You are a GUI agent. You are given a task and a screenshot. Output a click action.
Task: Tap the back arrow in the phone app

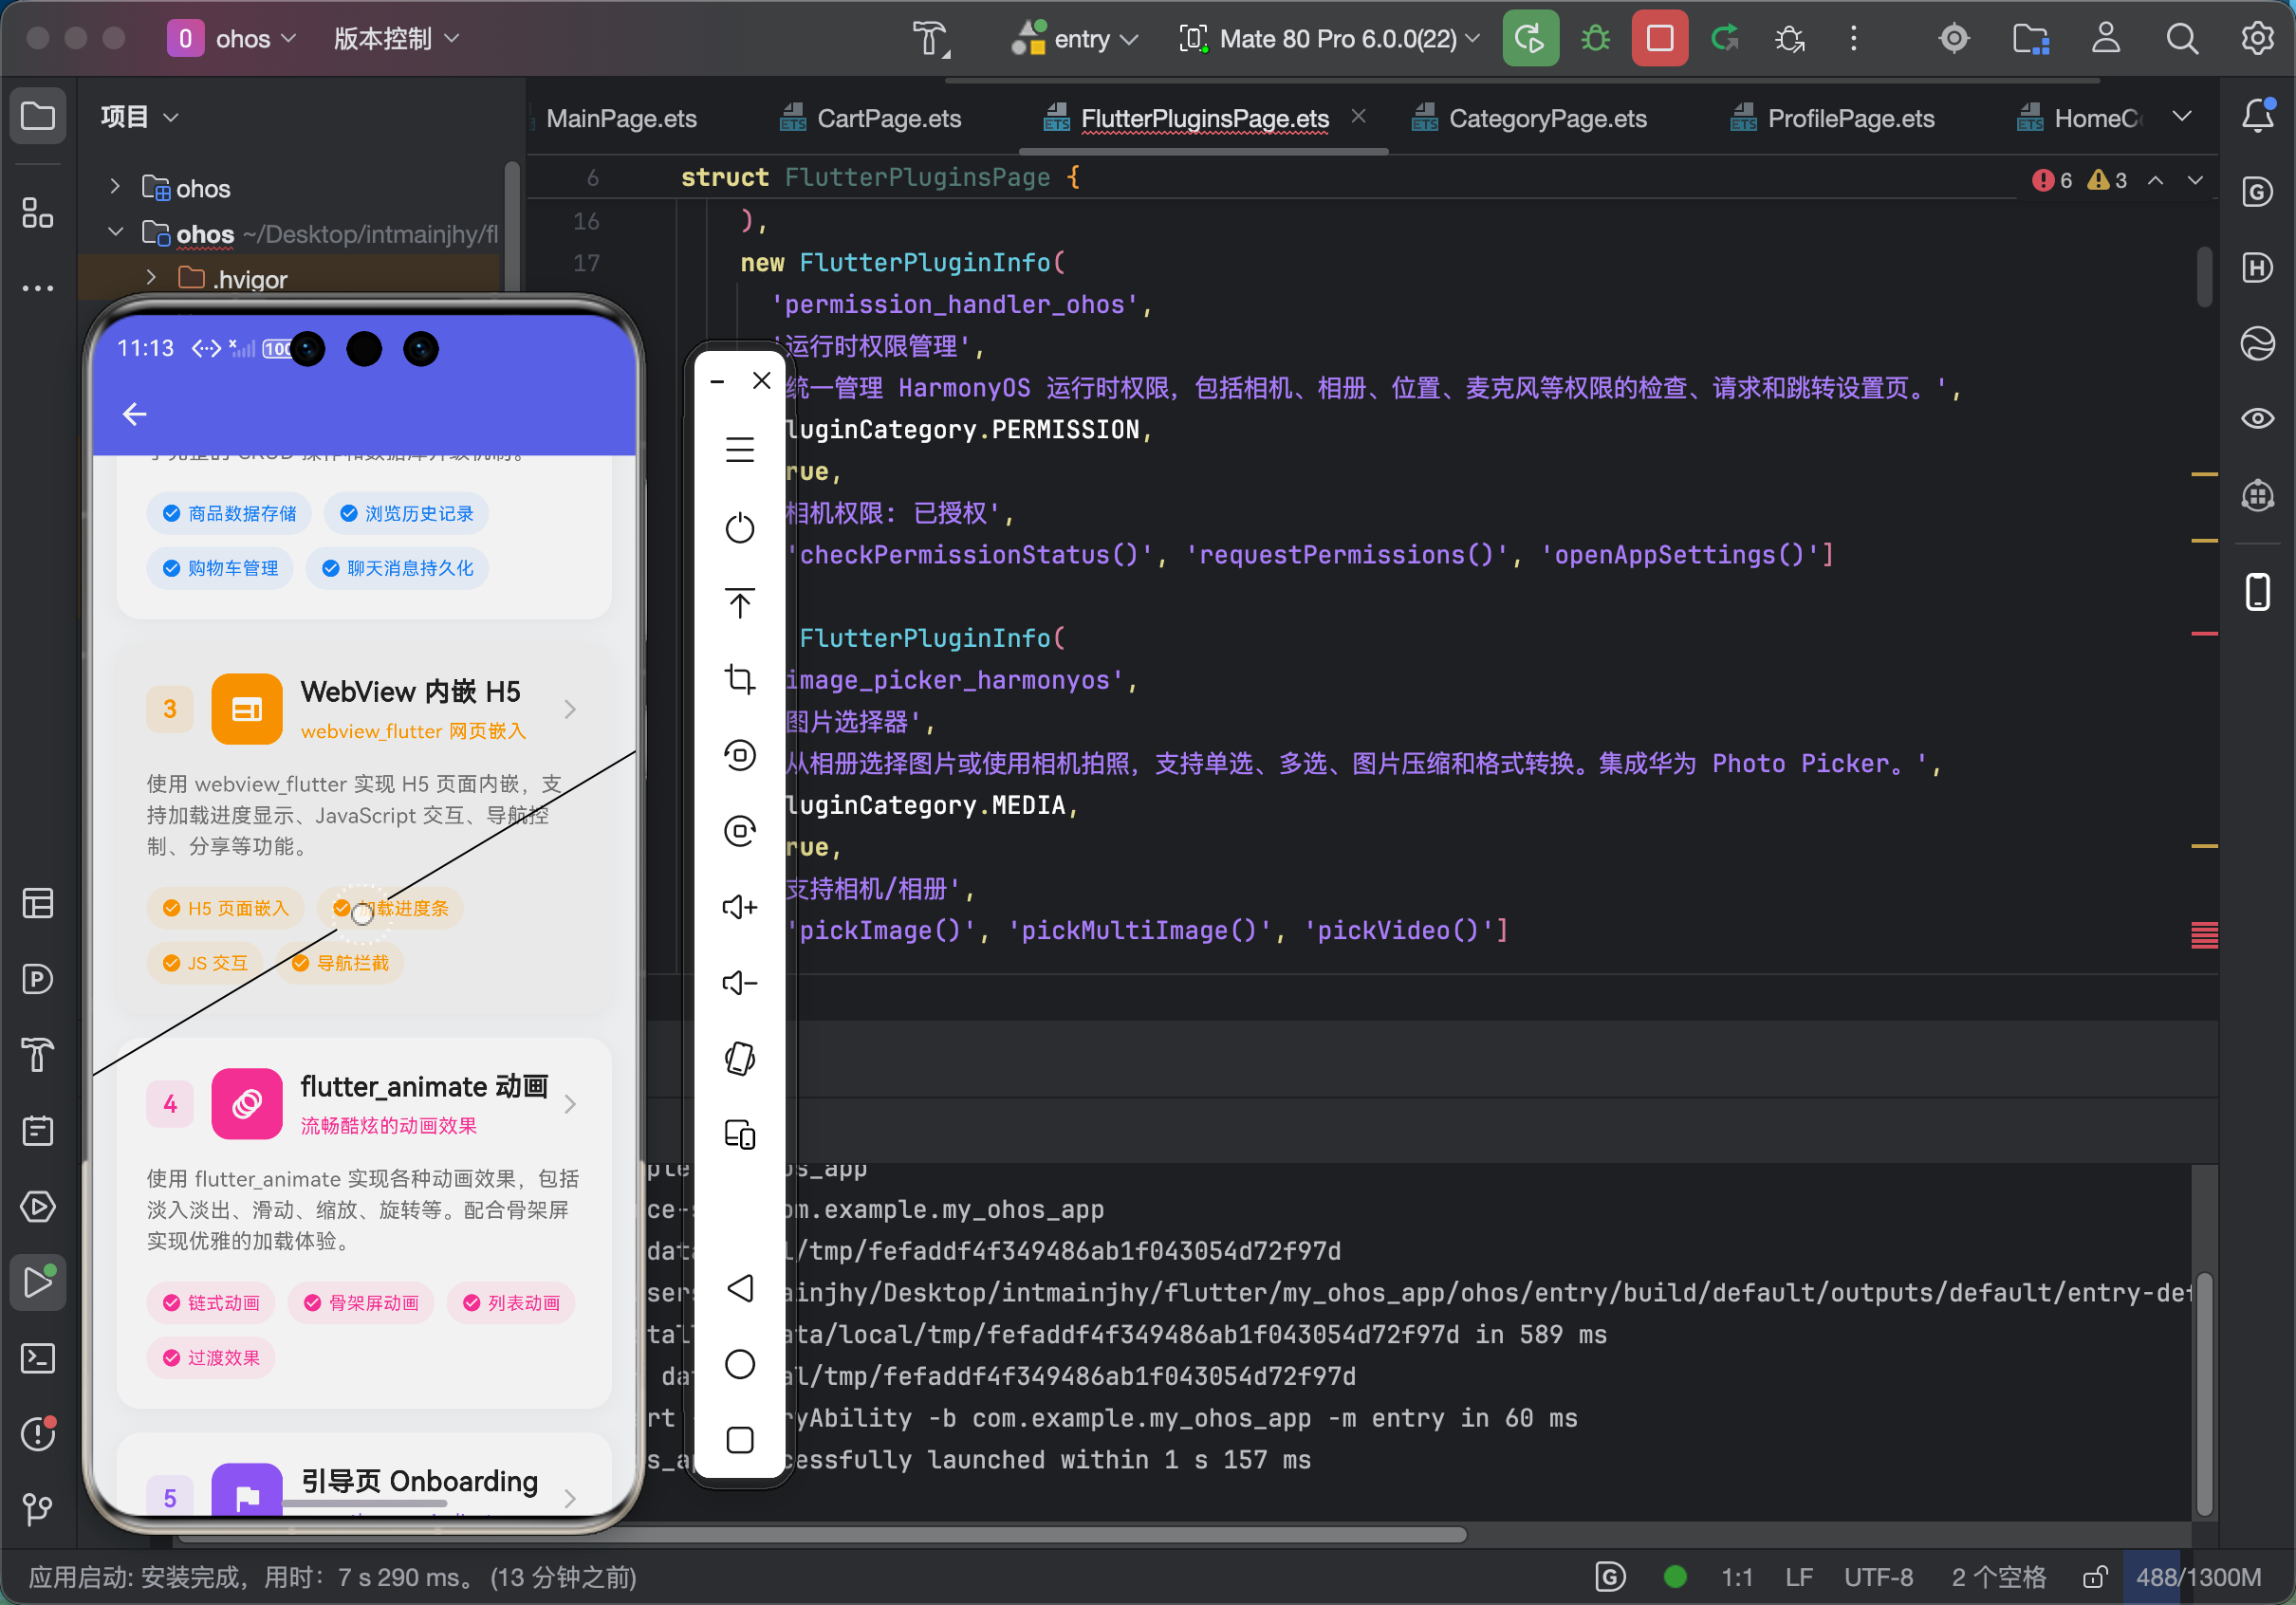point(135,414)
